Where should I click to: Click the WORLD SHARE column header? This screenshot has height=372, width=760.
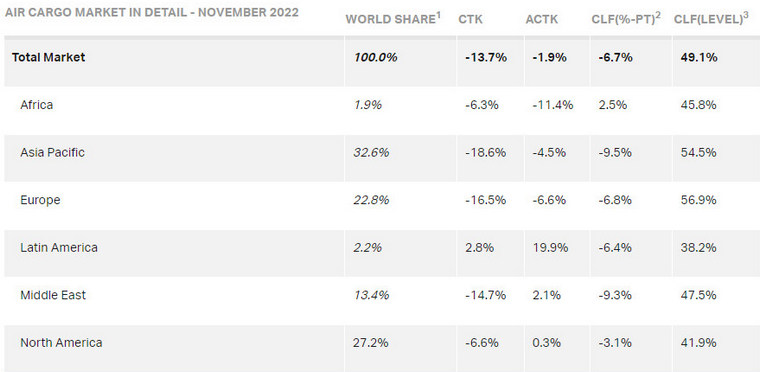pyautogui.click(x=393, y=18)
